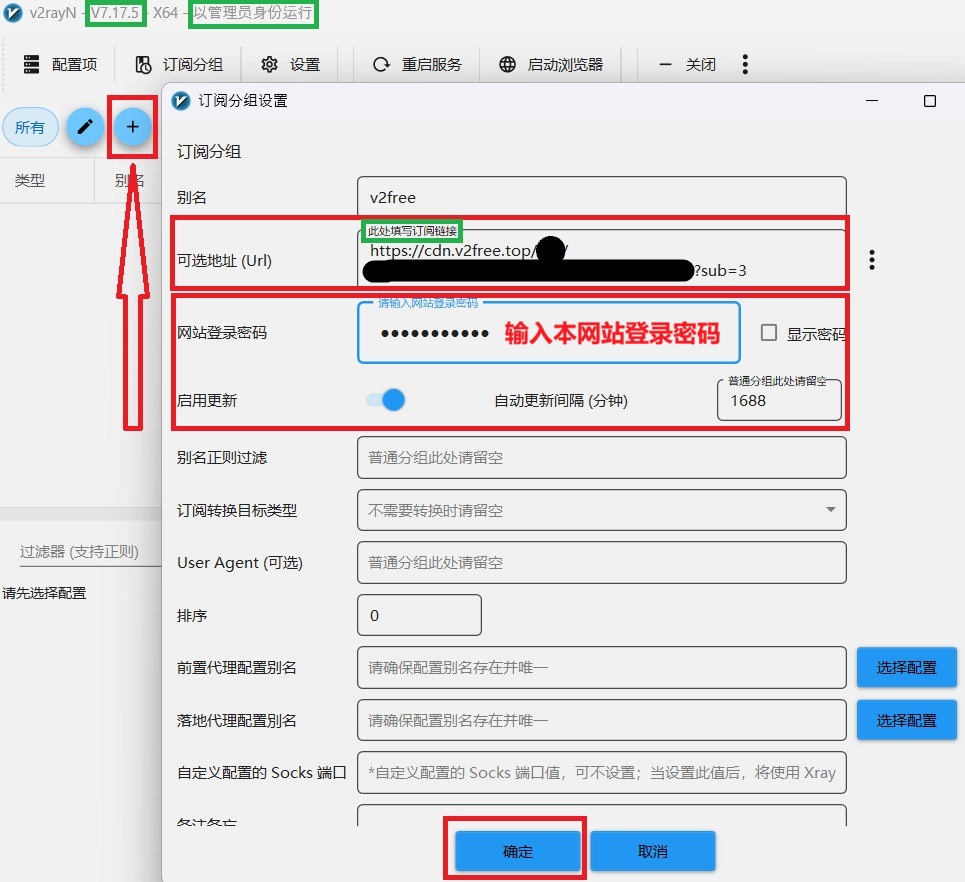Click 选择配置 for 落地代理配置别名
Image resolution: width=965 pixels, height=882 pixels.
(907, 720)
